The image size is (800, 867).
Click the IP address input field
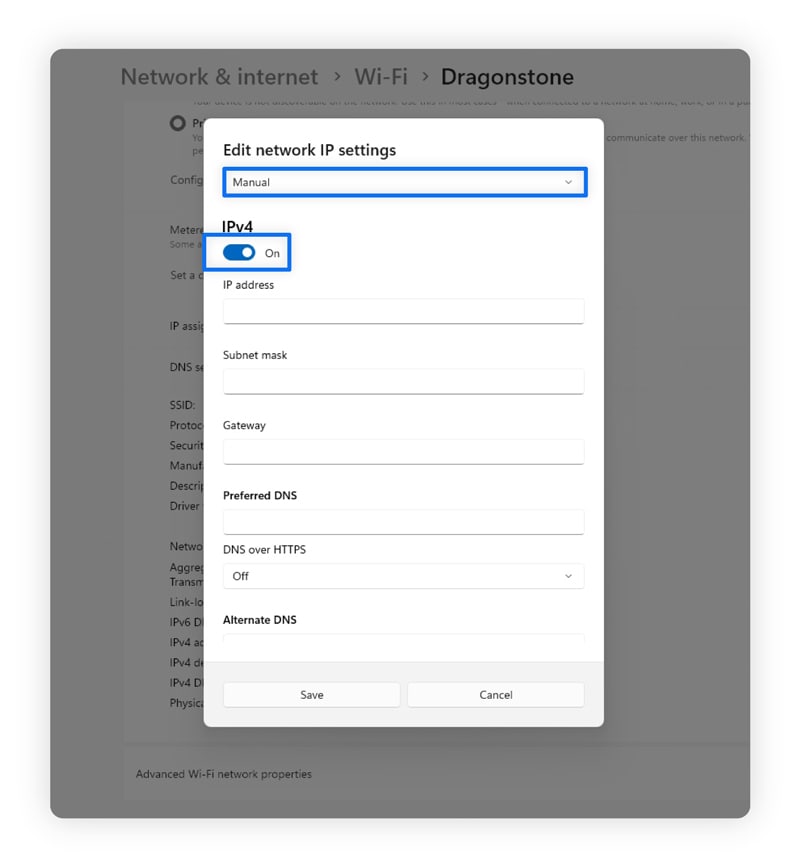403,311
